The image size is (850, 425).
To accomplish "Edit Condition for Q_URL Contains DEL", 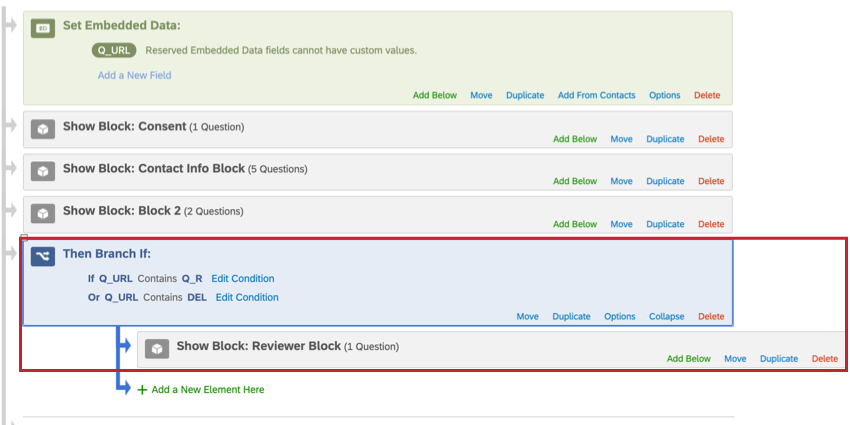I will pyautogui.click(x=247, y=297).
